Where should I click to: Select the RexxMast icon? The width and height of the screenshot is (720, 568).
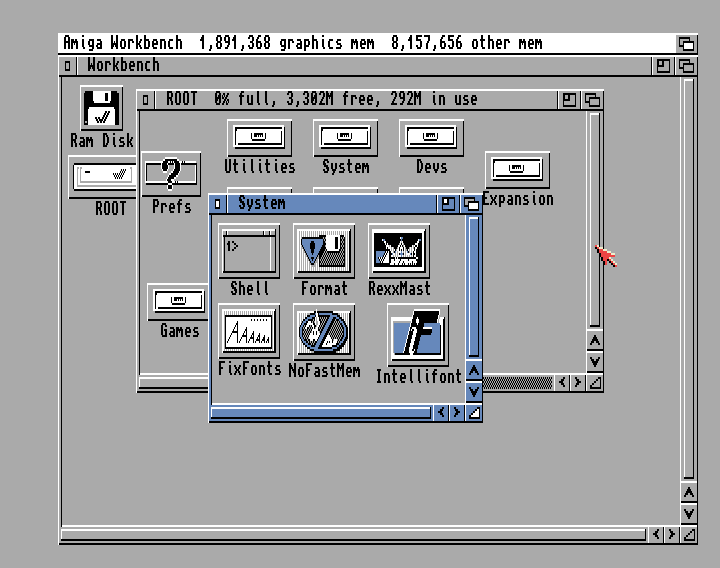click(399, 251)
